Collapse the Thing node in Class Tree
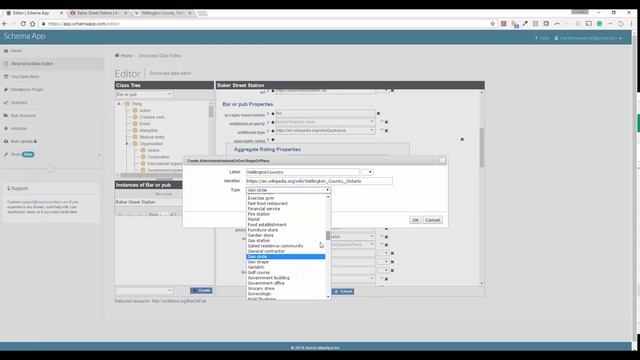The image size is (640, 360). click(119, 104)
